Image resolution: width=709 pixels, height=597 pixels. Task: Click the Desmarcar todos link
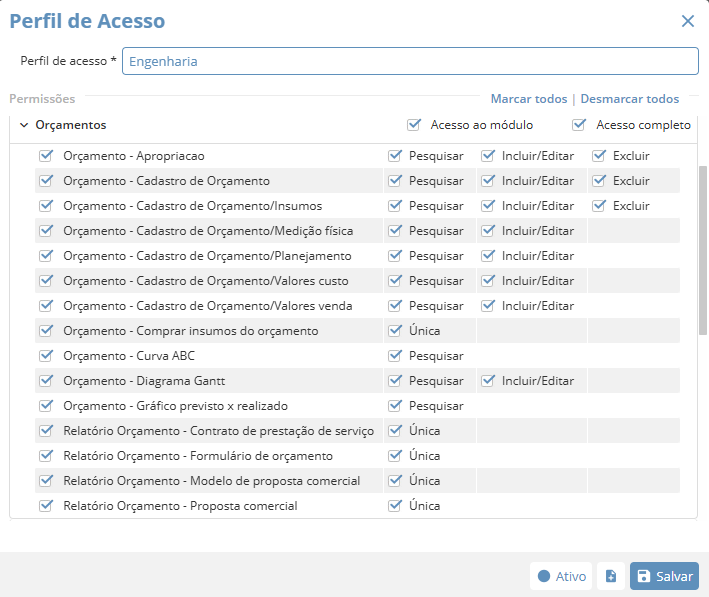coord(629,99)
